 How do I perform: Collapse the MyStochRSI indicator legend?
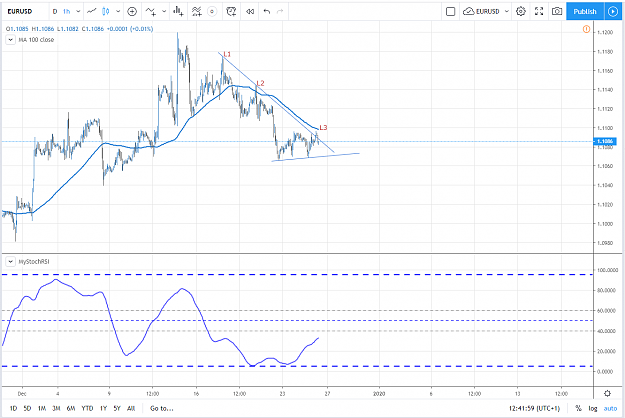[10, 262]
